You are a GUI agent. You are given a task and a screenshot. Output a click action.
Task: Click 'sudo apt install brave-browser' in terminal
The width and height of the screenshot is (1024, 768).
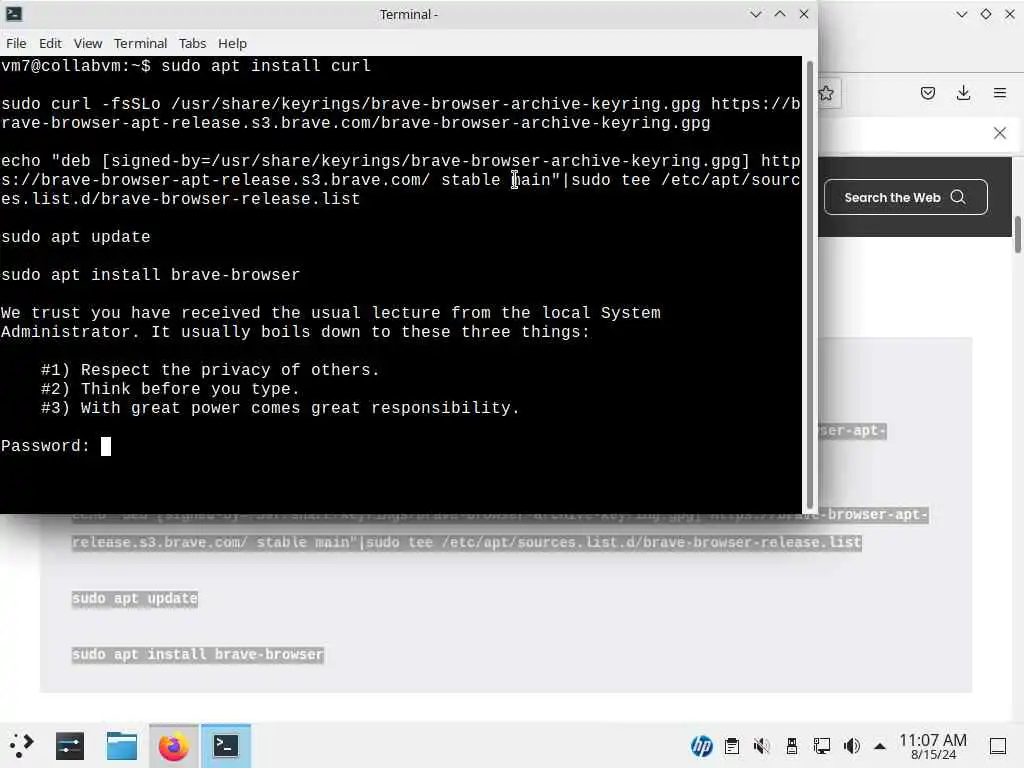tap(150, 275)
